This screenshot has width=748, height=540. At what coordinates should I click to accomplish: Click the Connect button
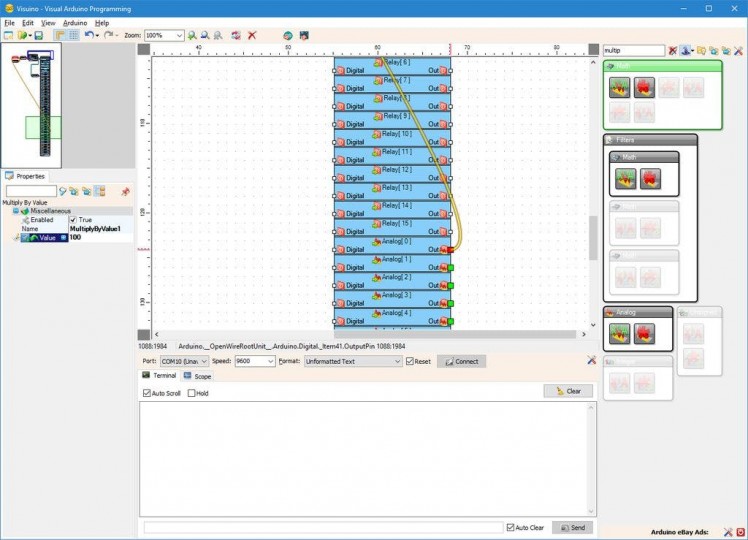tap(461, 361)
